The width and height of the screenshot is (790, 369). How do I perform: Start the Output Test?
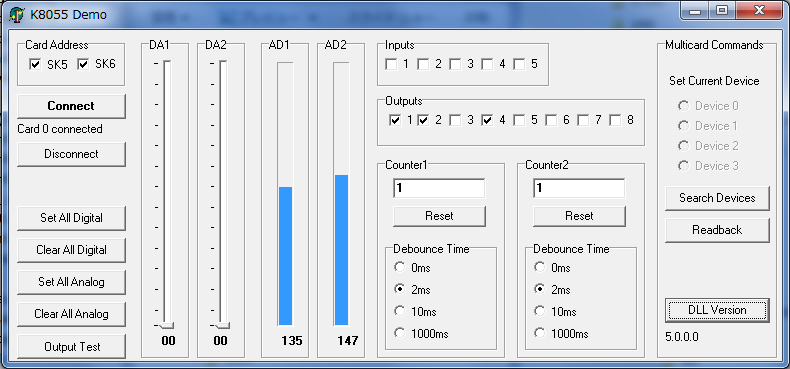pyautogui.click(x=71, y=347)
